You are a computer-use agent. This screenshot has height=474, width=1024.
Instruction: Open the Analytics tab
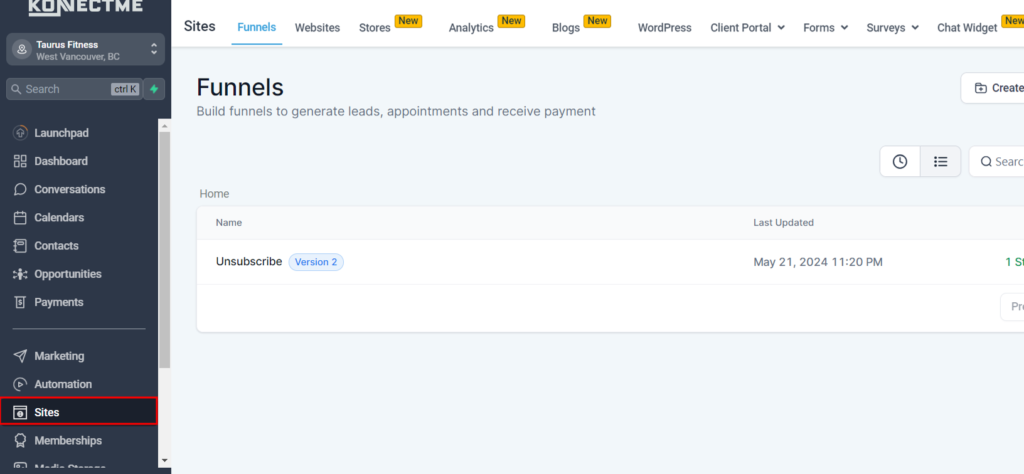tap(471, 28)
